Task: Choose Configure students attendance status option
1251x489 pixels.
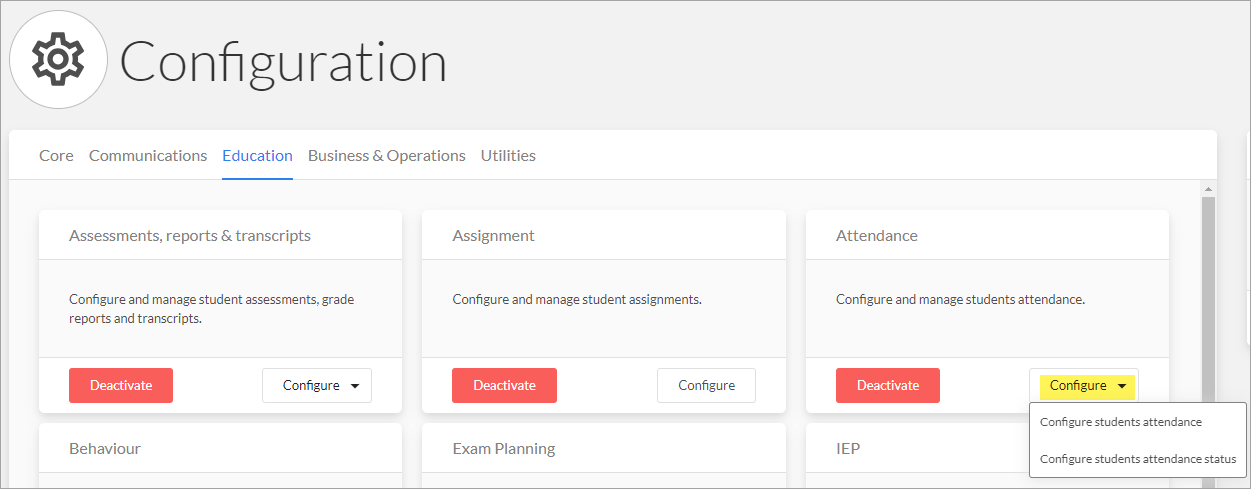Action: tap(1138, 459)
